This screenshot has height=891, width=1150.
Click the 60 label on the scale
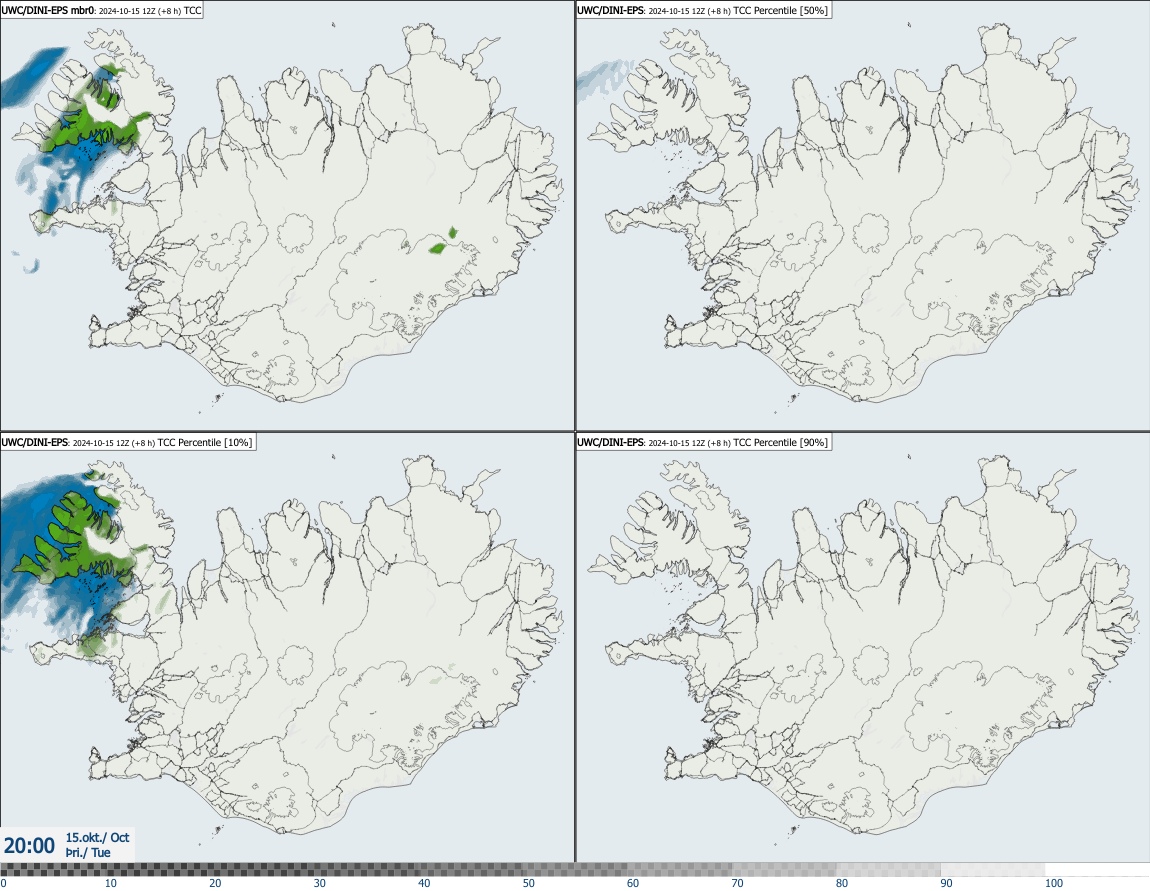pos(633,883)
